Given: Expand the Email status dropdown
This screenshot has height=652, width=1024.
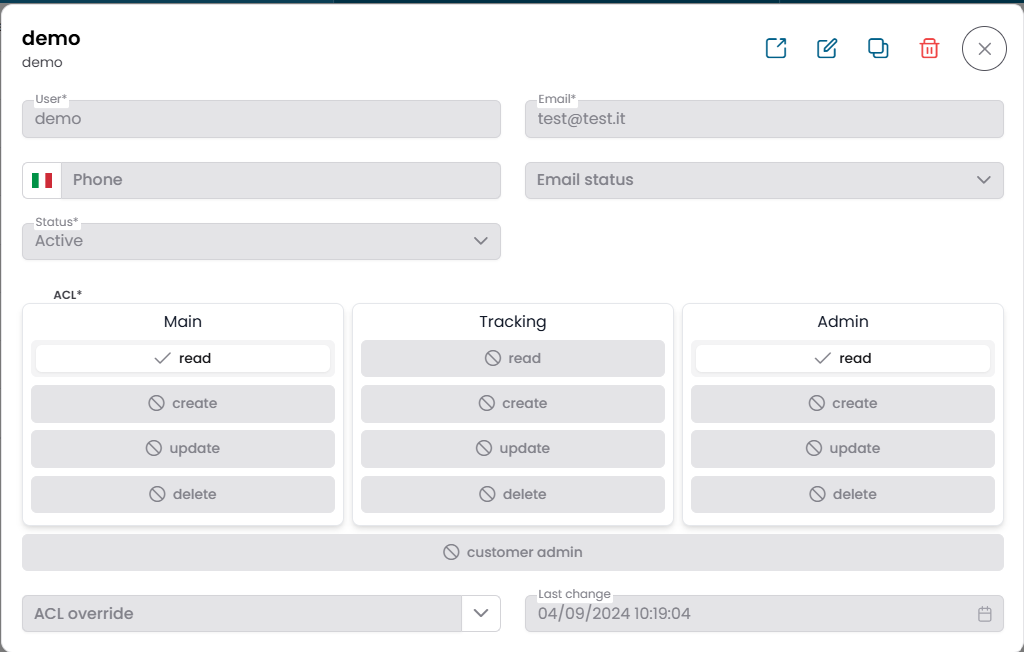Looking at the screenshot, I should click(764, 181).
